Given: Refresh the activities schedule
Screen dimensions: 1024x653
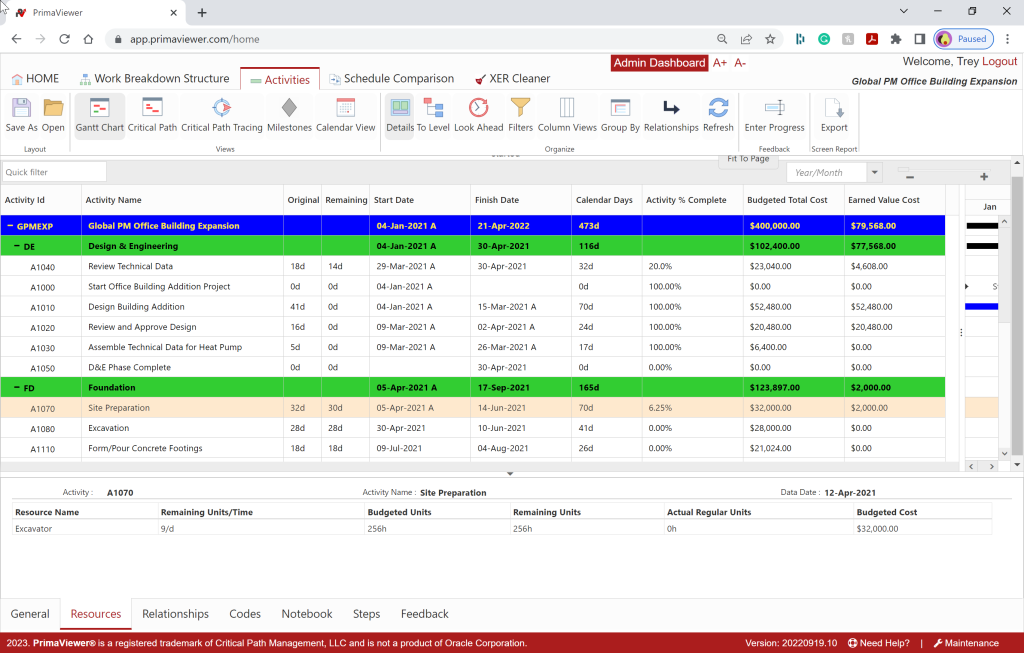Looking at the screenshot, I should [x=718, y=115].
